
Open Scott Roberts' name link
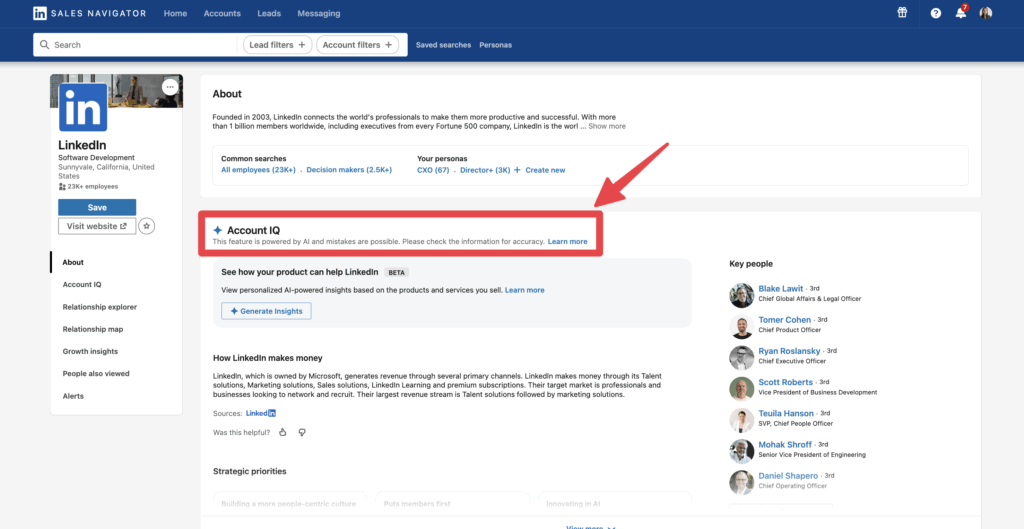pyautogui.click(x=786, y=382)
